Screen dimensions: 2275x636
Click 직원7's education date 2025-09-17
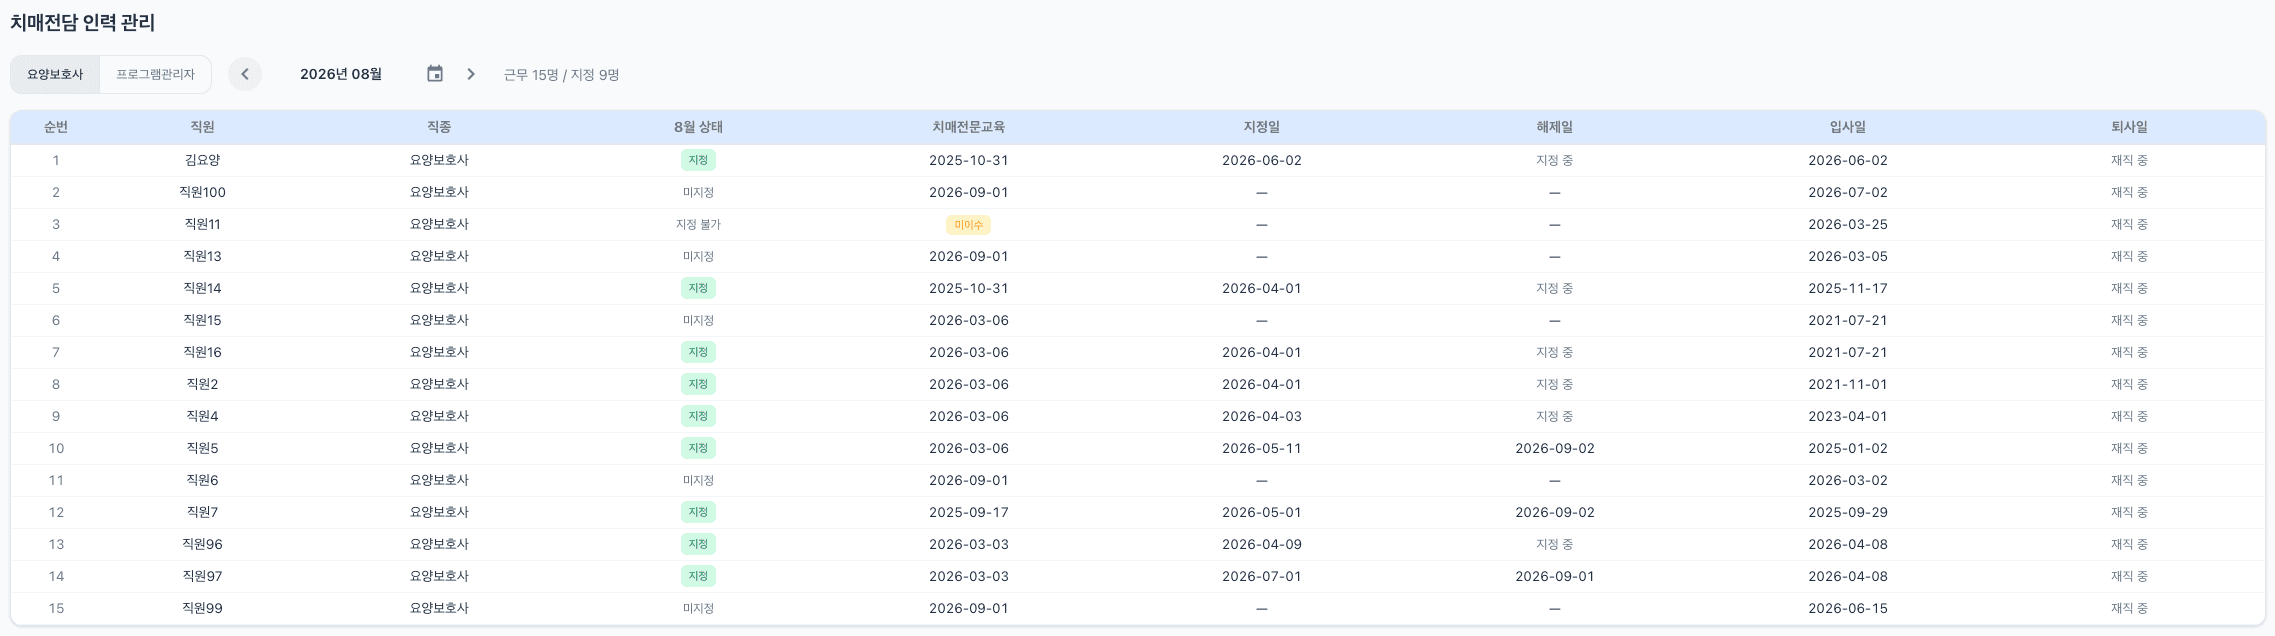pyautogui.click(x=968, y=512)
